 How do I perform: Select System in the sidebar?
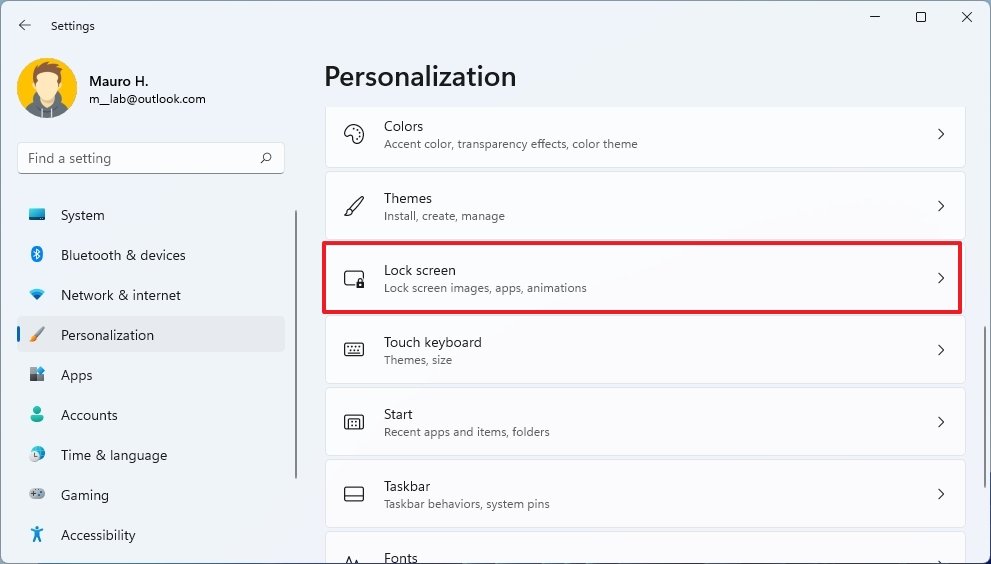(82, 215)
